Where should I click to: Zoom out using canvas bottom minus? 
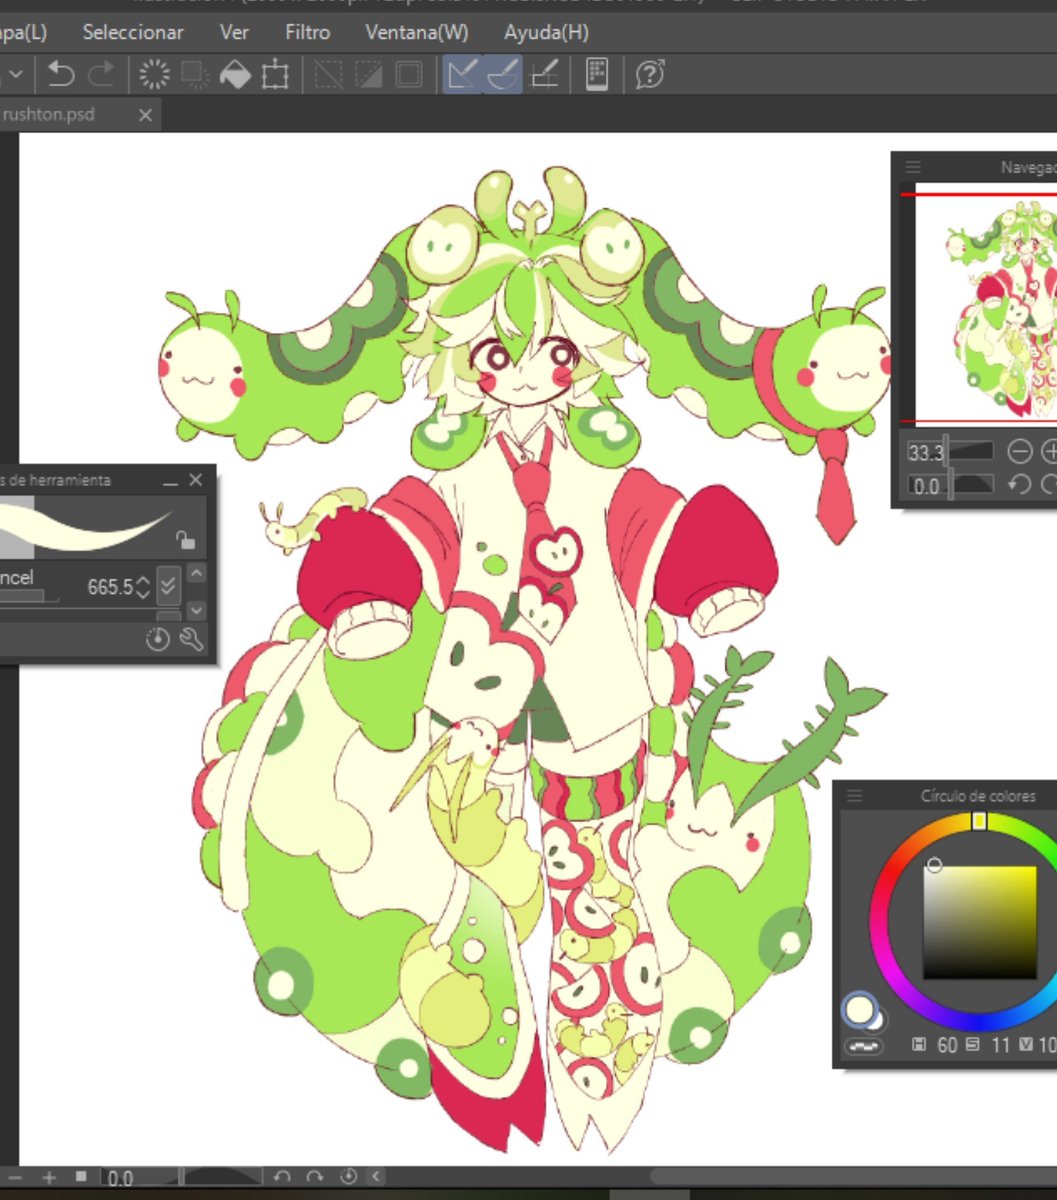[x=16, y=1178]
